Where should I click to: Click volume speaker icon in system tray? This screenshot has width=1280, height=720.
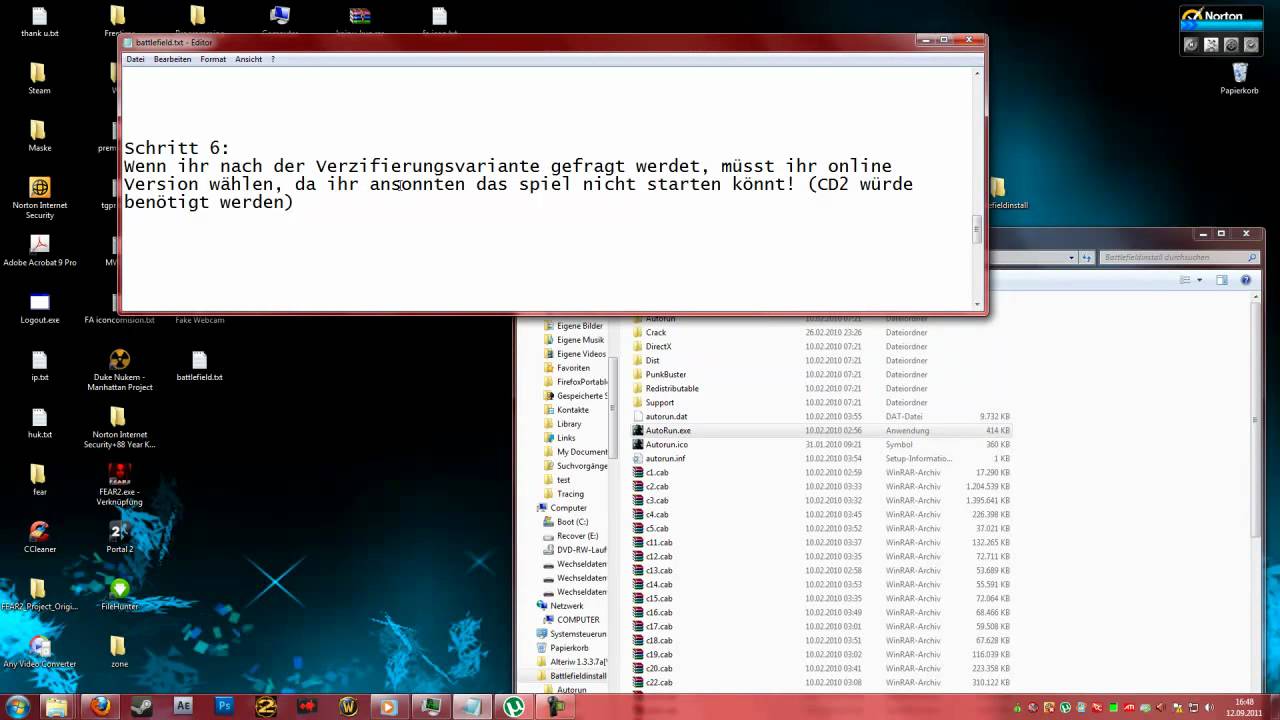(1211, 707)
